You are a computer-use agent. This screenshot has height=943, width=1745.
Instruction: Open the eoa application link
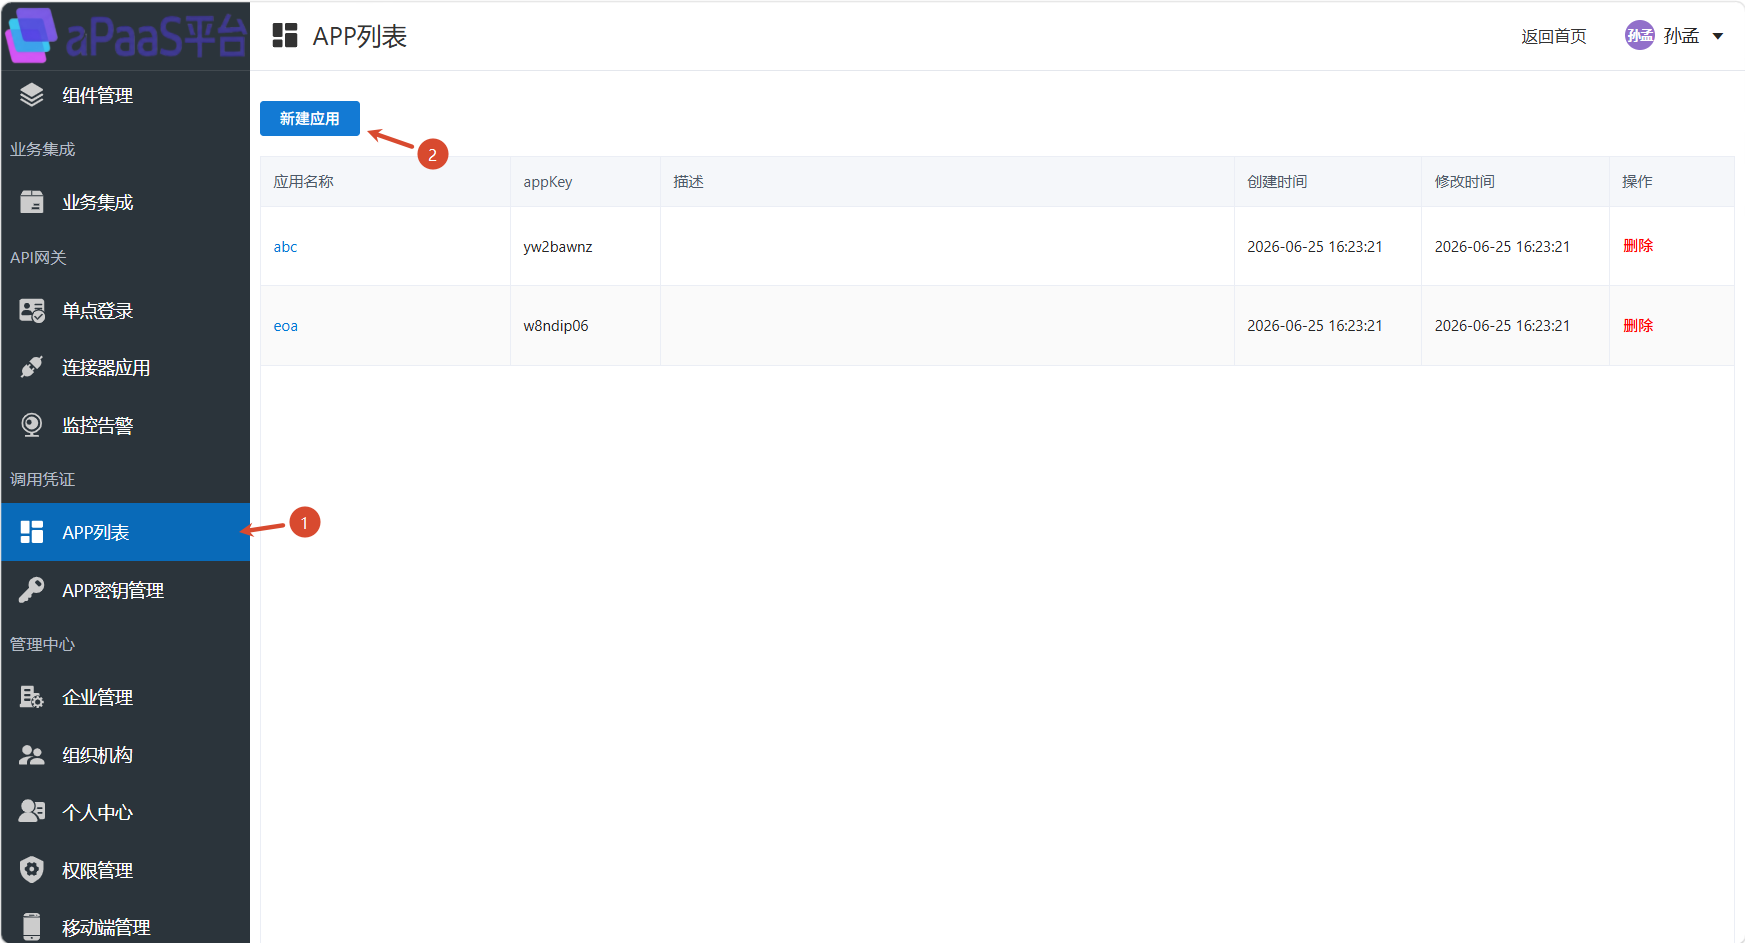point(285,326)
